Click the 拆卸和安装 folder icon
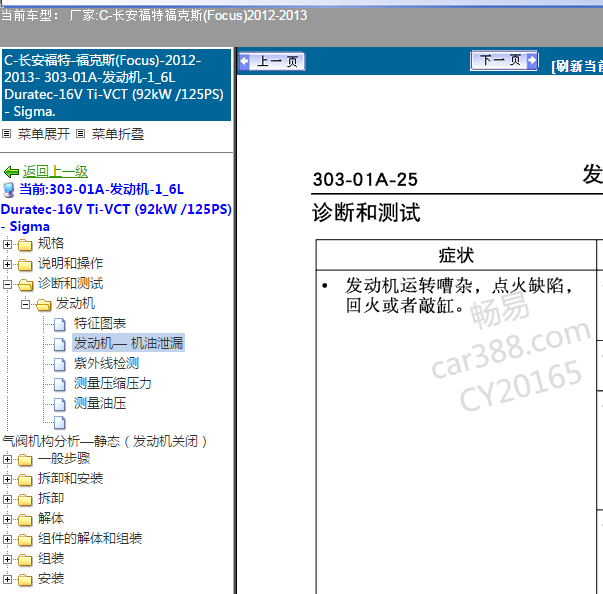 click(25, 479)
